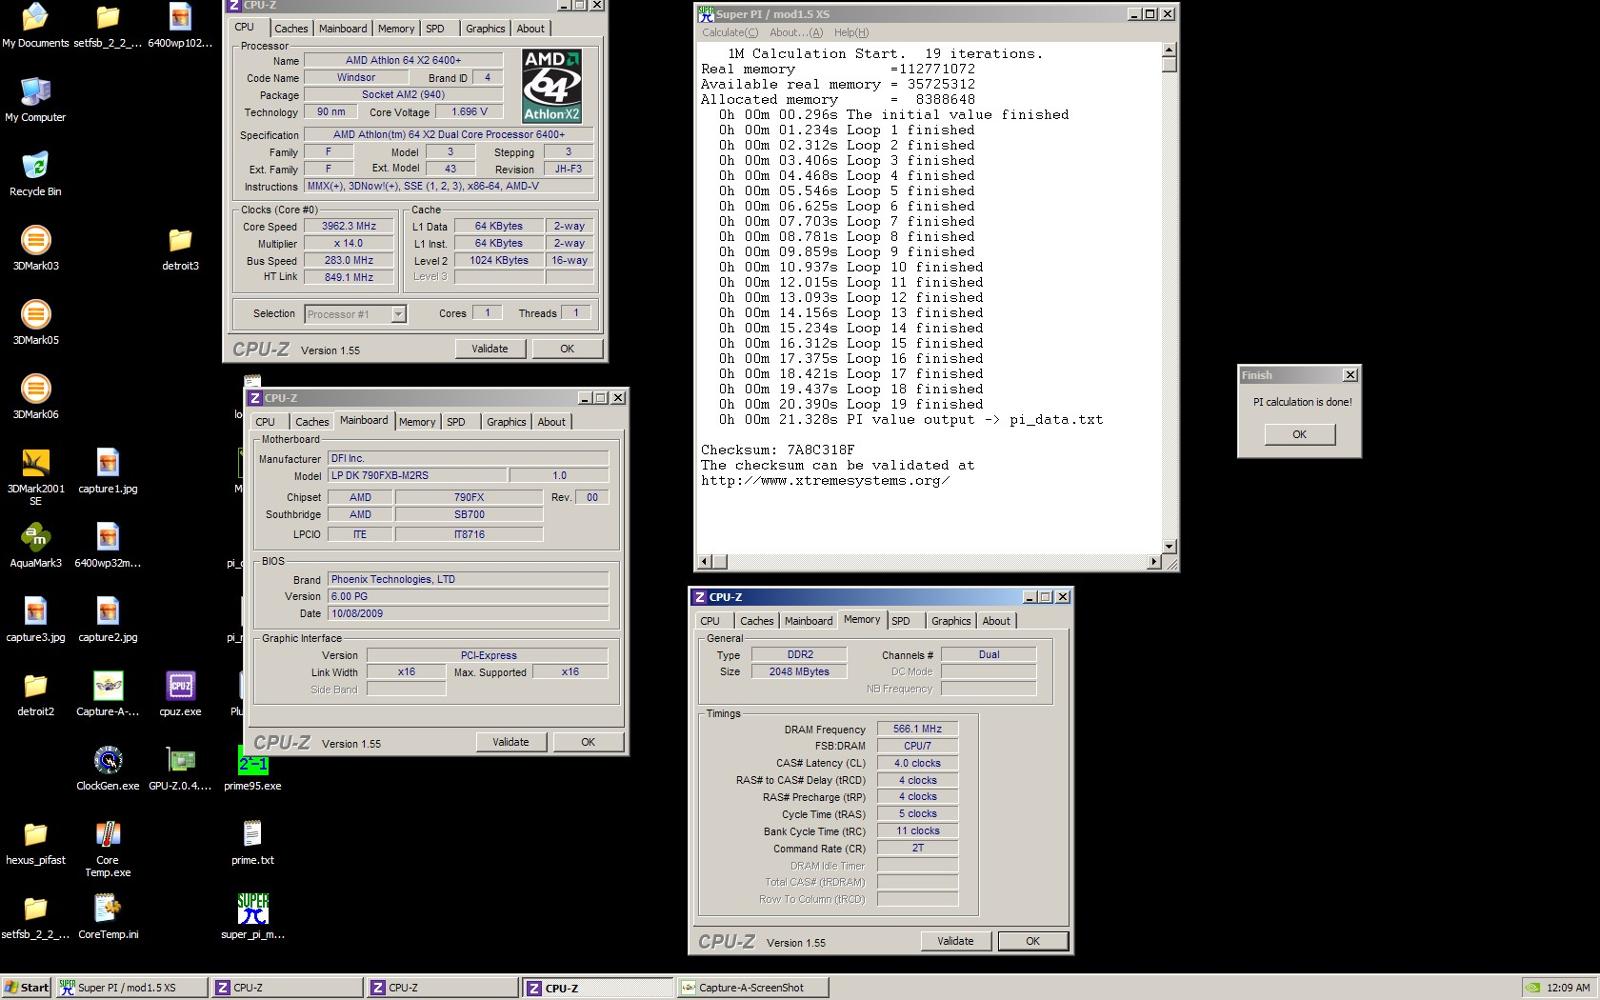Open Help menu in Super PI
The image size is (1600, 1000).
tap(851, 32)
